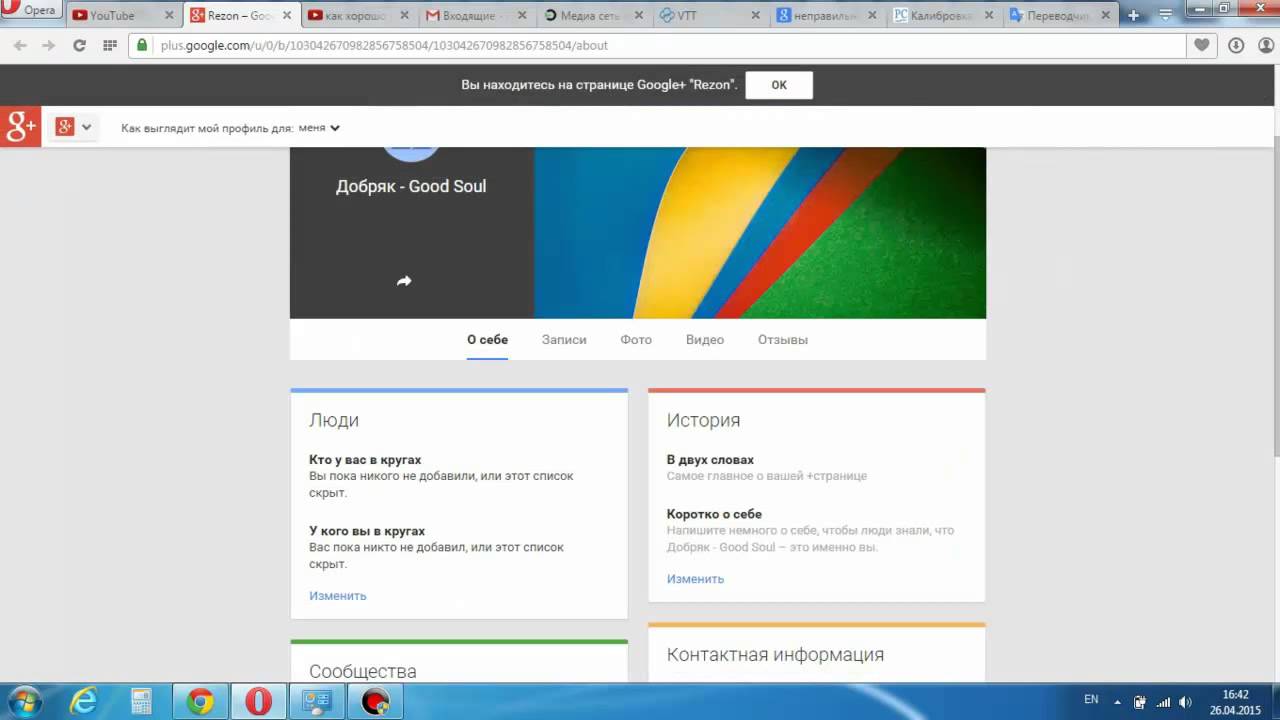
Task: Close the Gmail 'Входящие' tab
Action: coord(520,15)
